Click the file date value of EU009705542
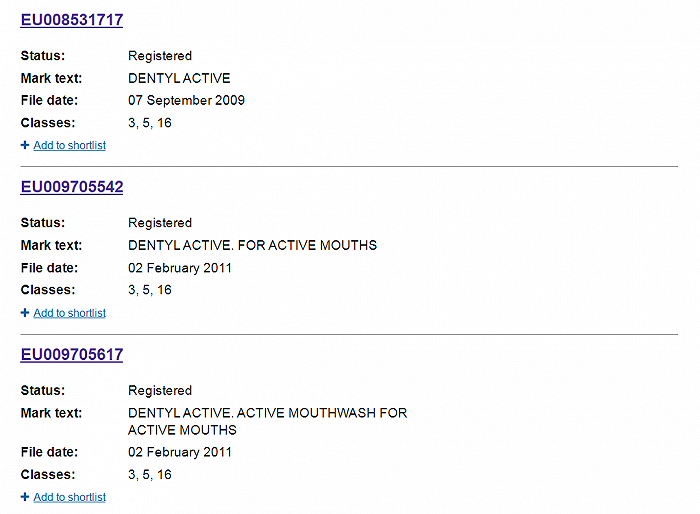Viewport: 700px width, 514px height. point(180,268)
